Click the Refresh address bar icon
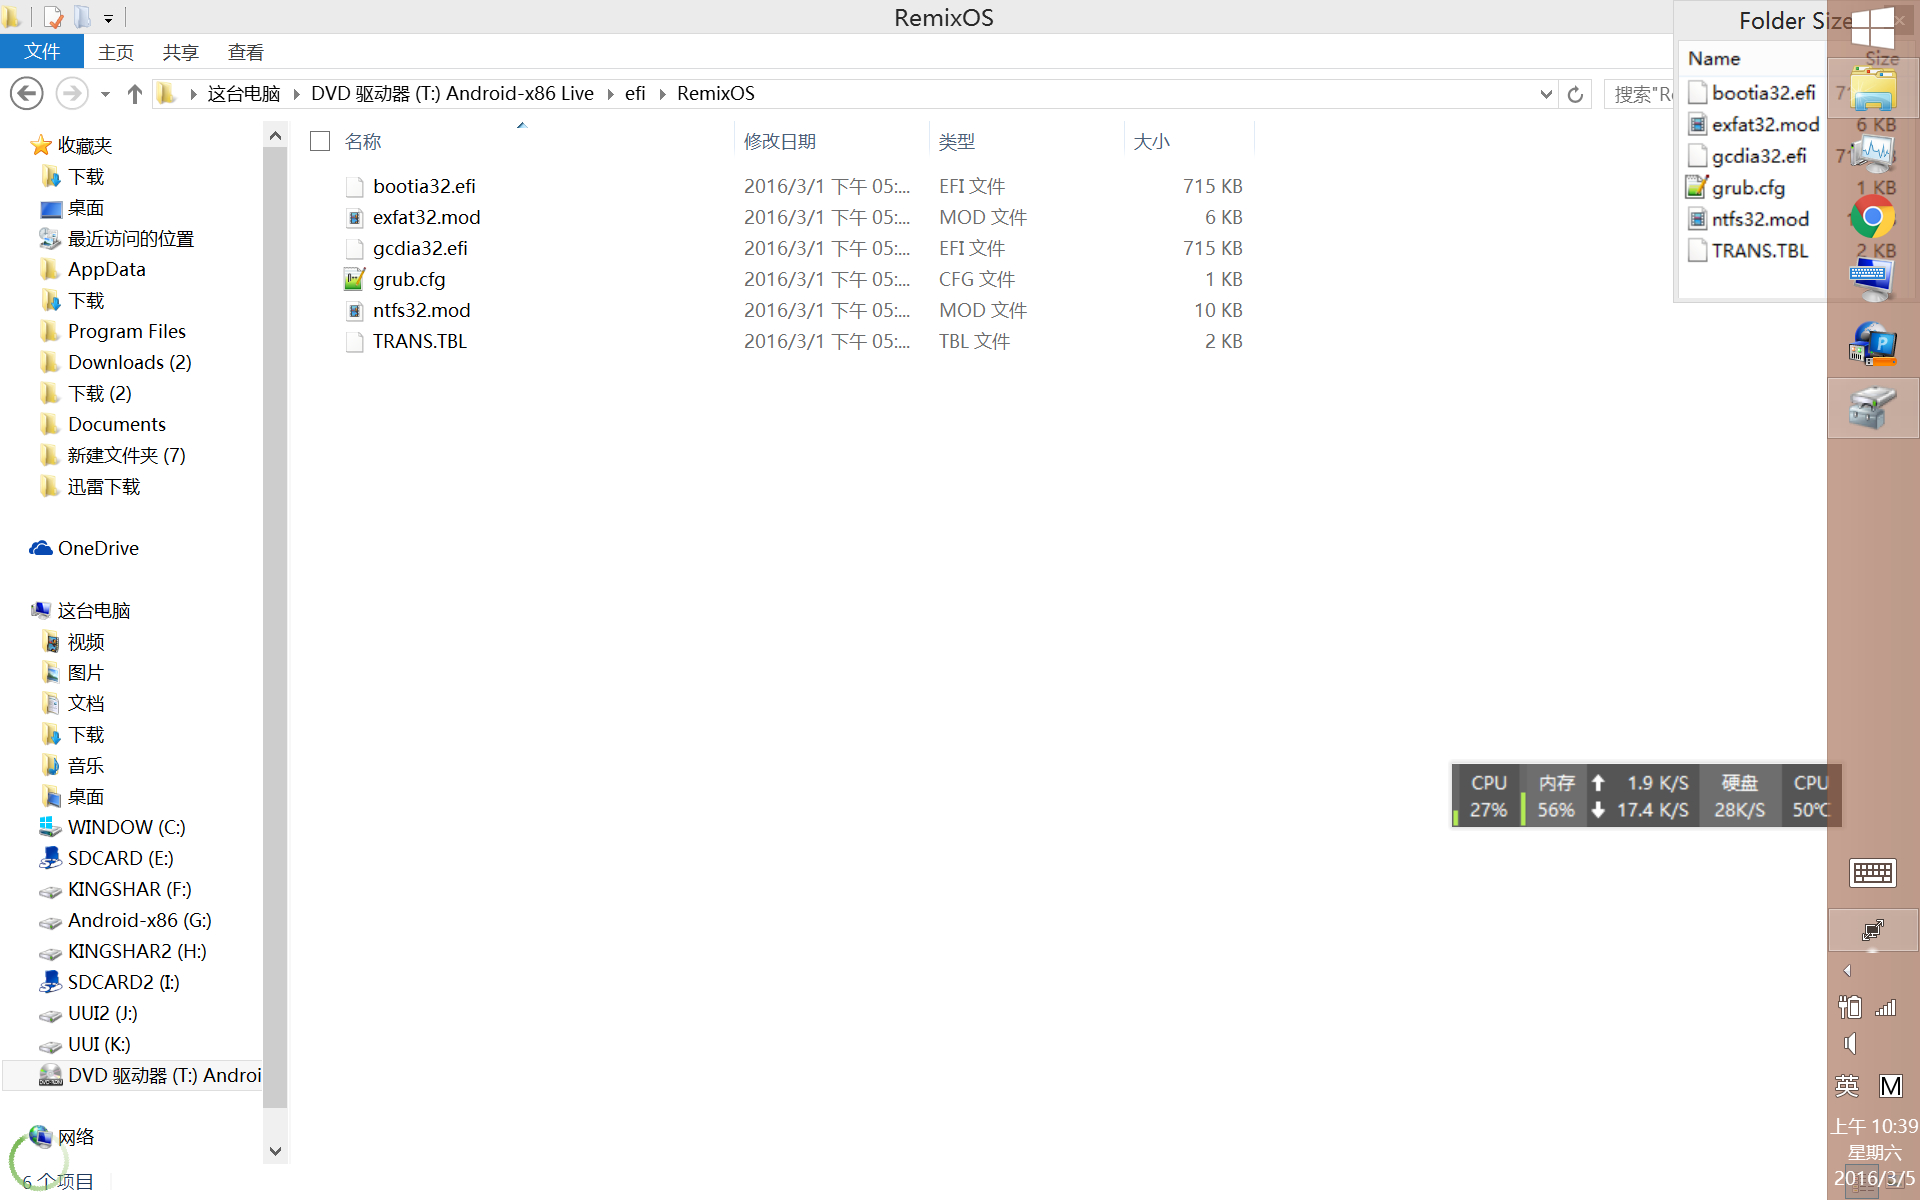This screenshot has height=1200, width=1920. tap(1575, 94)
